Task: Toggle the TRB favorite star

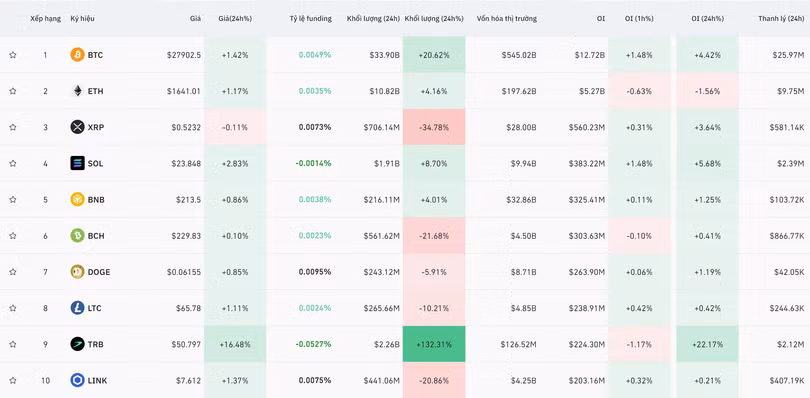Action: coord(13,344)
